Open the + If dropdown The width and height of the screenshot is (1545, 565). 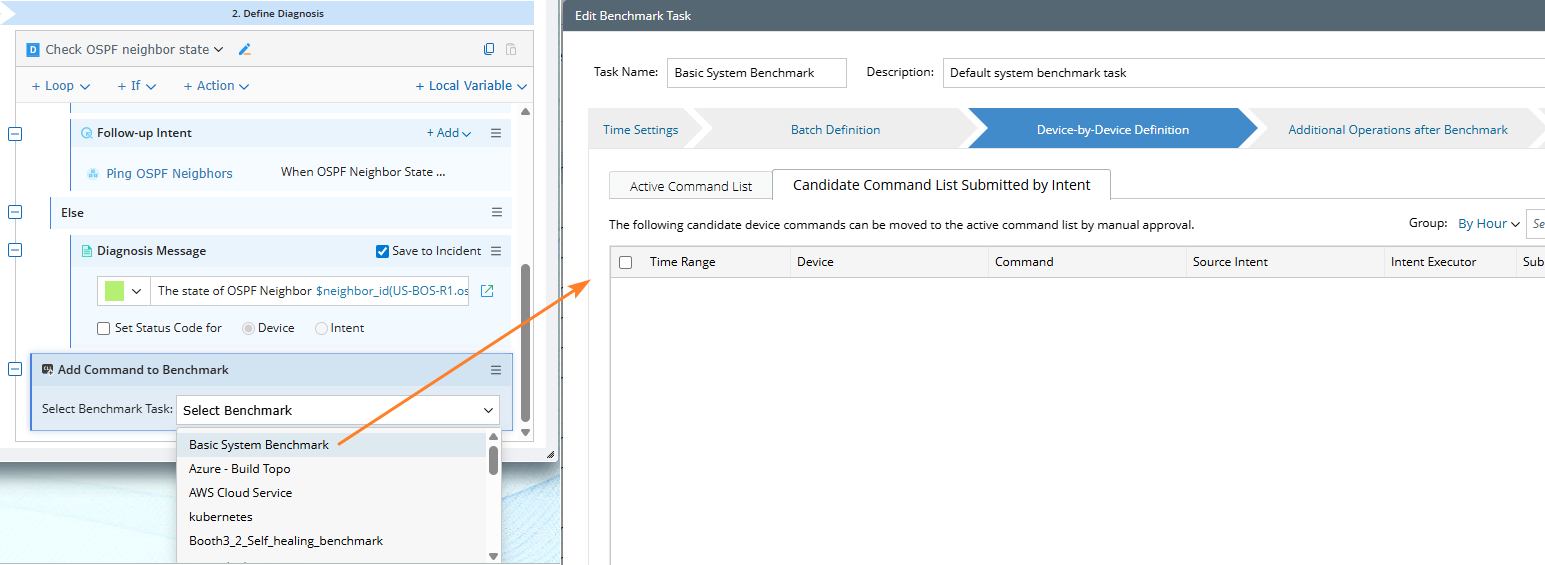[137, 86]
